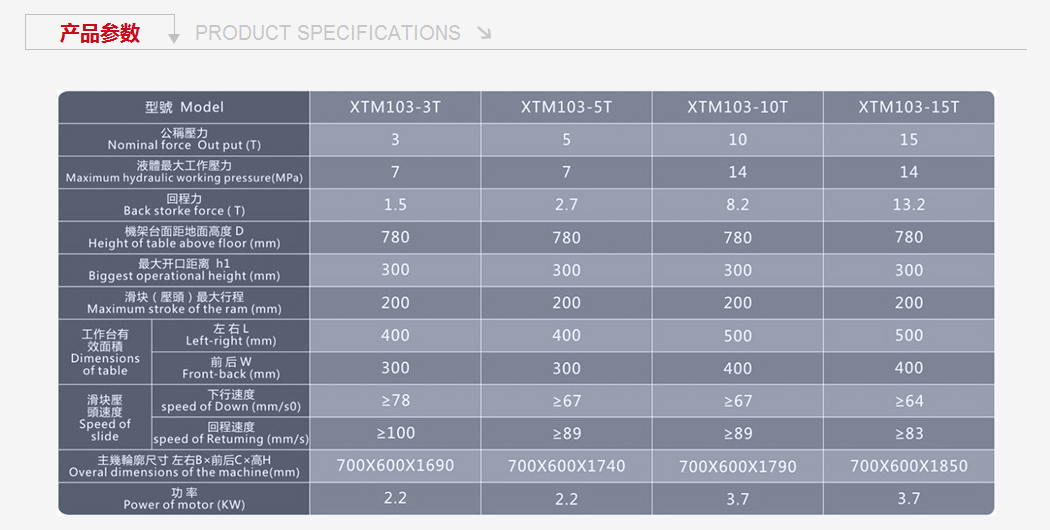Select the XTM103-5T column header
This screenshot has height=530, width=1050.
567,107
